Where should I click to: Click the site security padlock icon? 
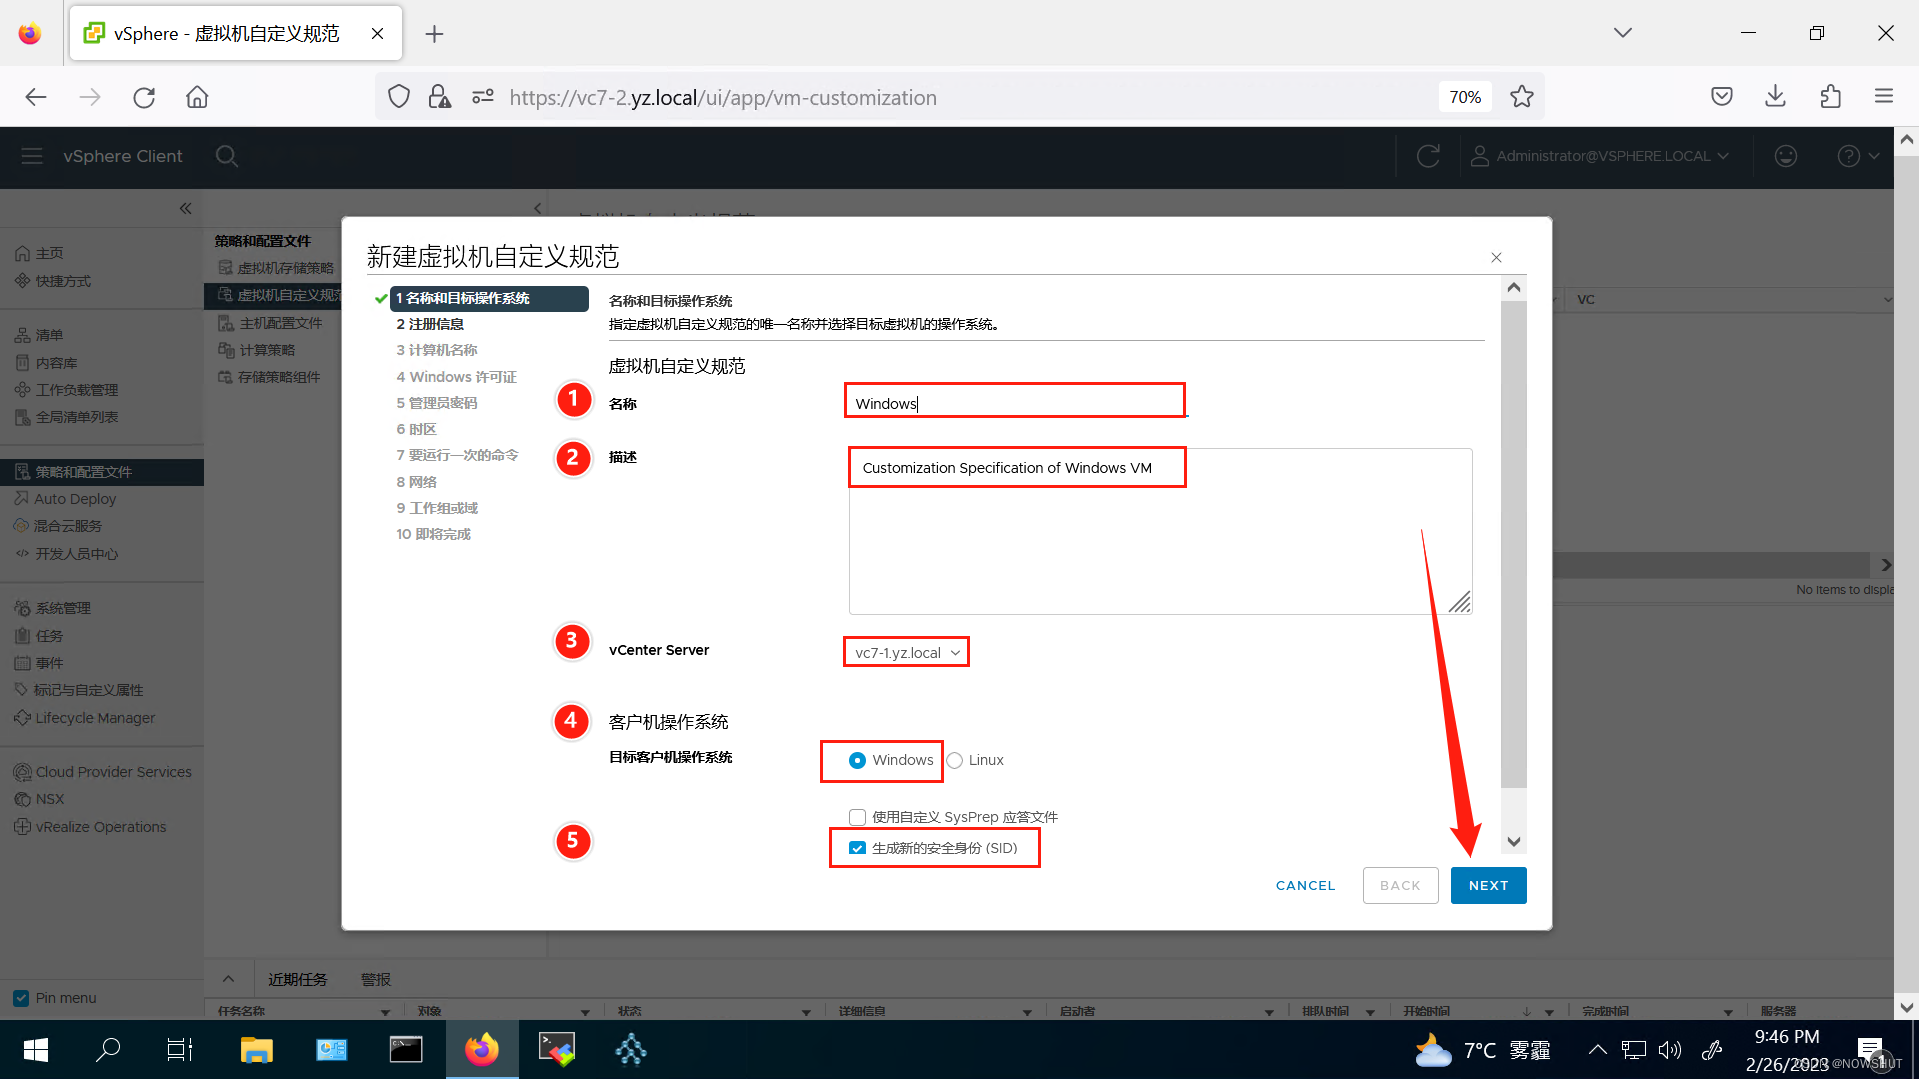(439, 97)
